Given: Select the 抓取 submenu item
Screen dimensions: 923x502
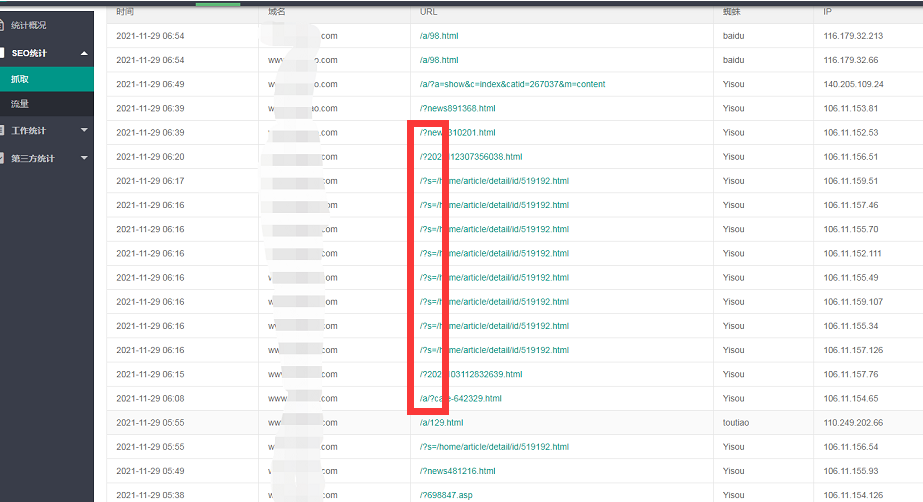Looking at the screenshot, I should (x=20, y=78).
